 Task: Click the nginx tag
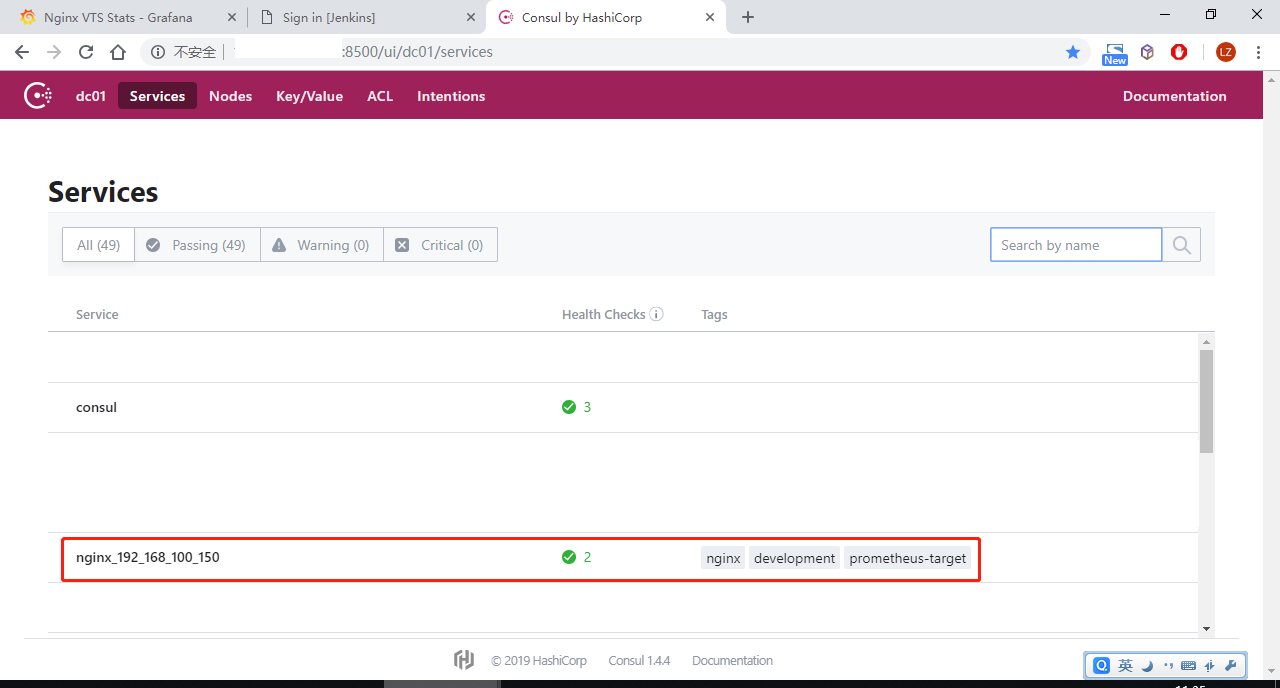point(723,558)
